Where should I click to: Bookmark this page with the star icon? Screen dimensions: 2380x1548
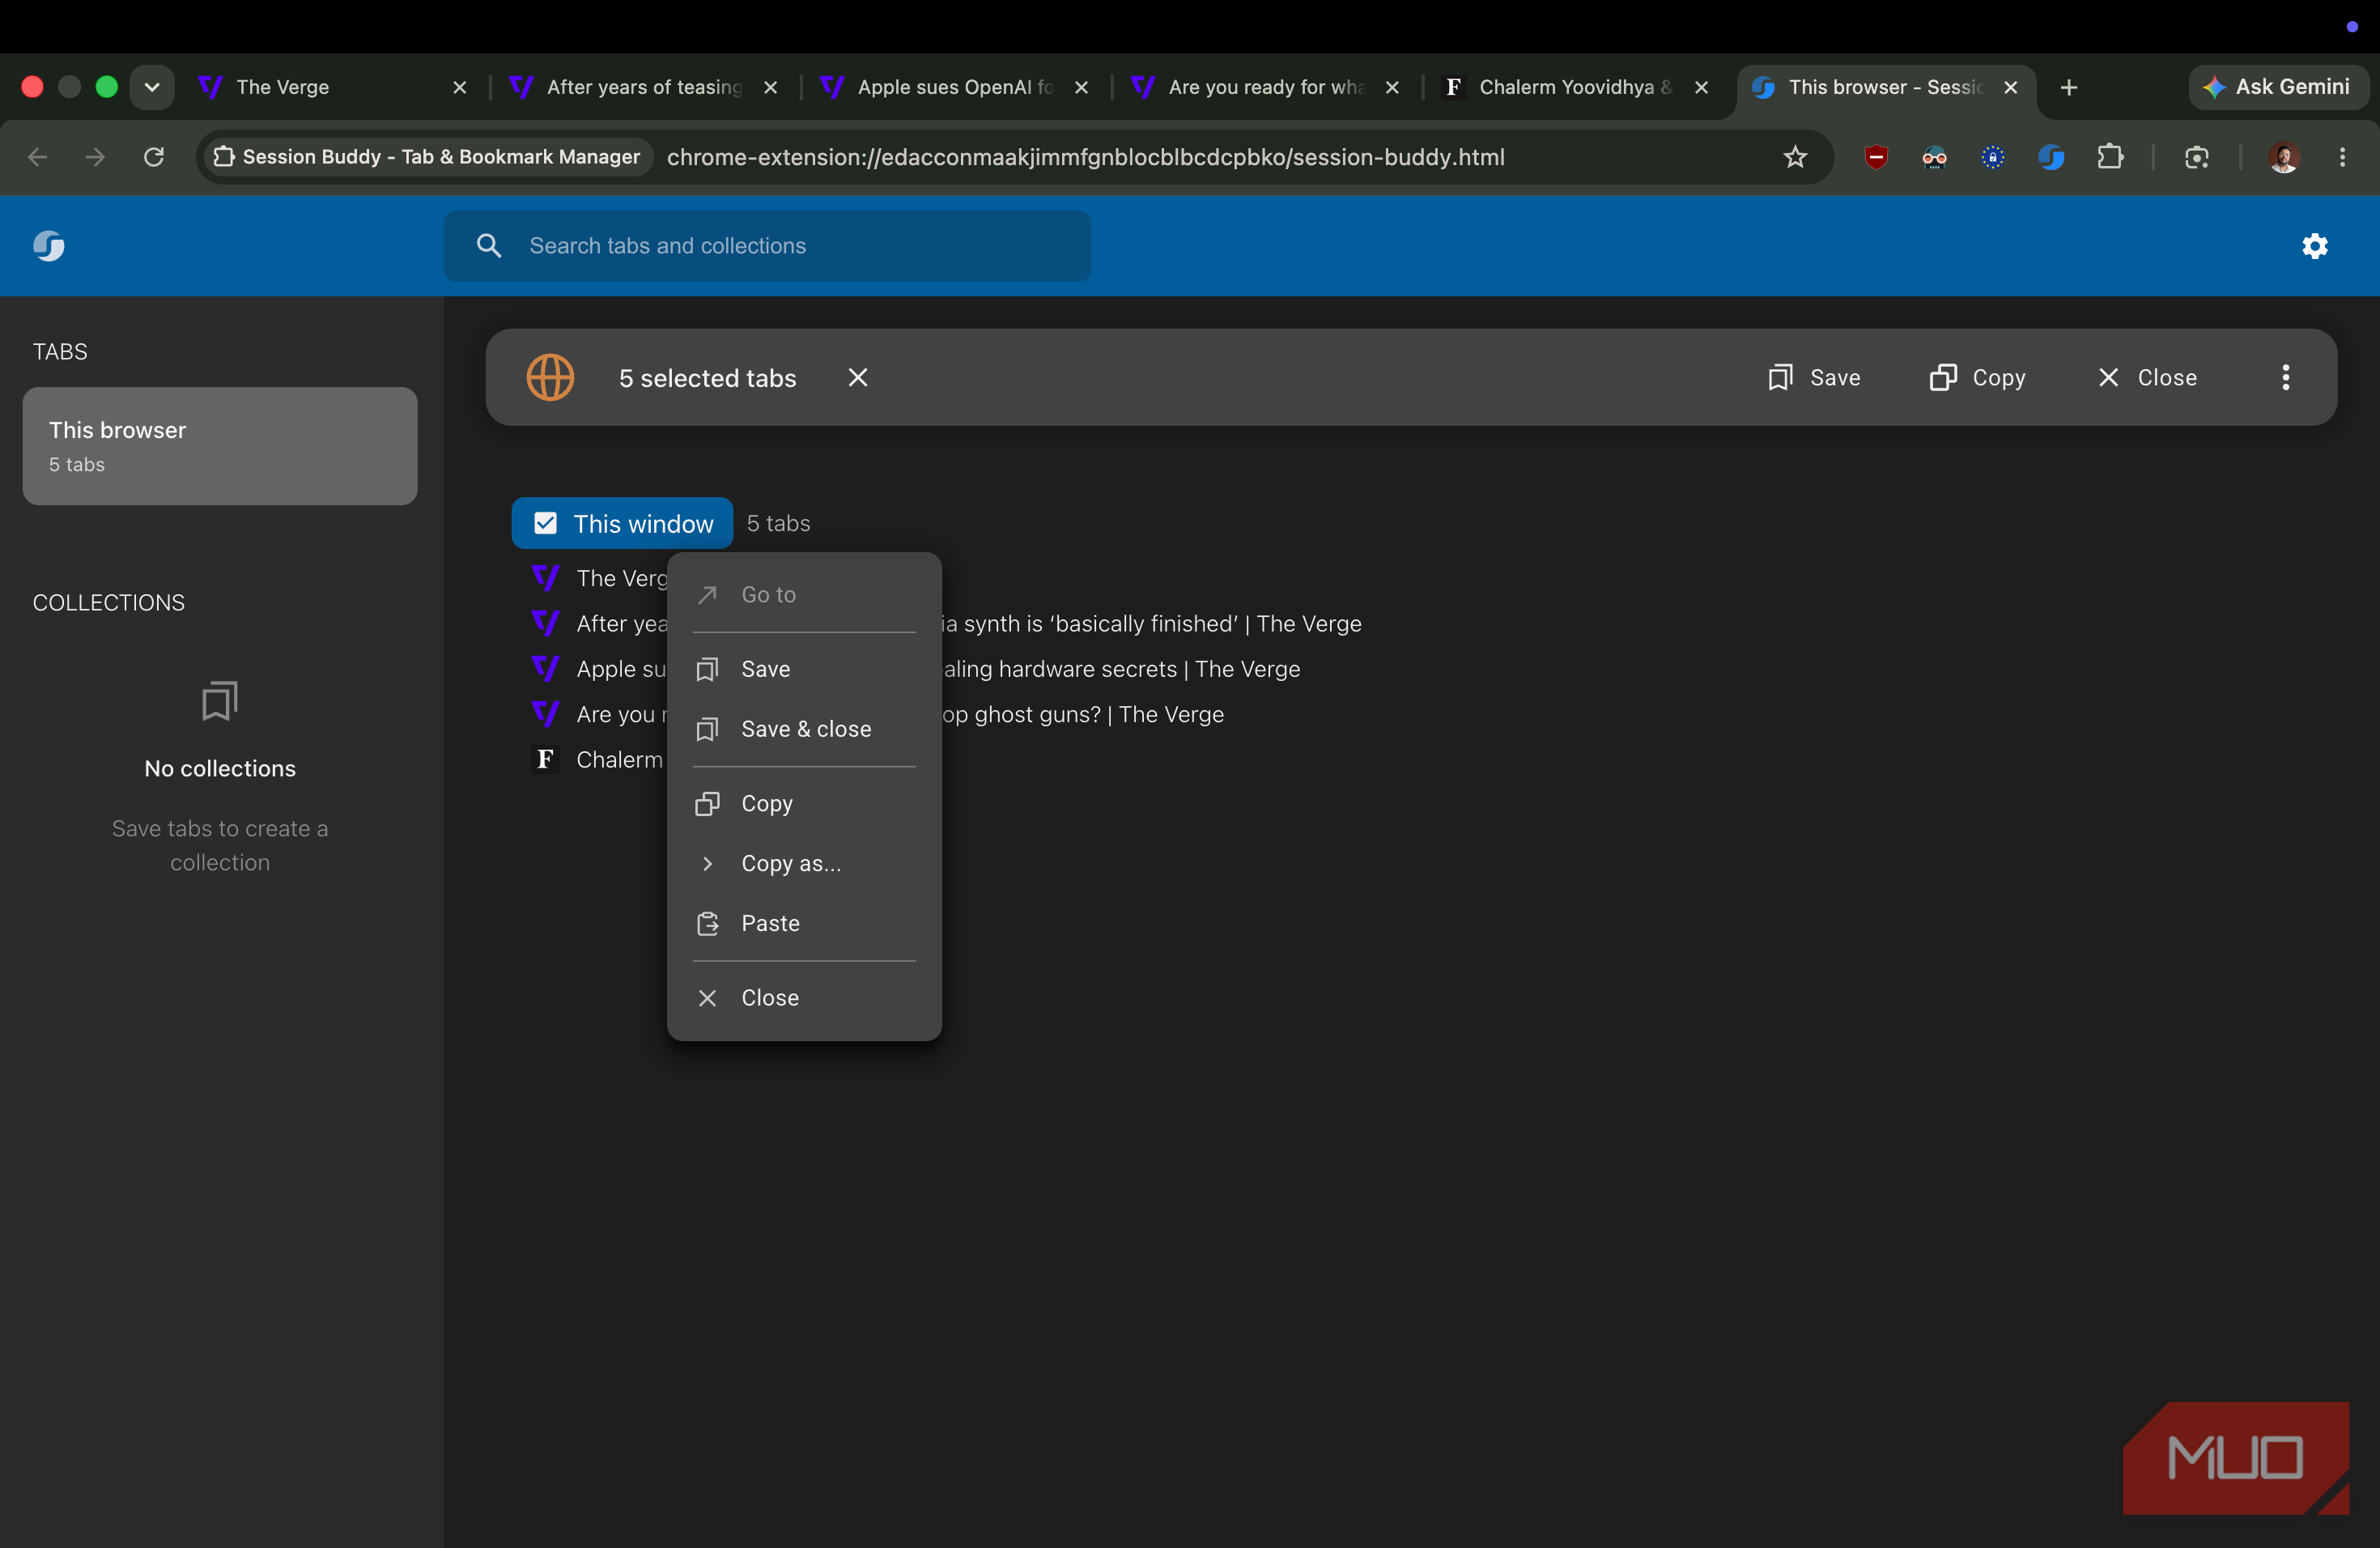1795,157
